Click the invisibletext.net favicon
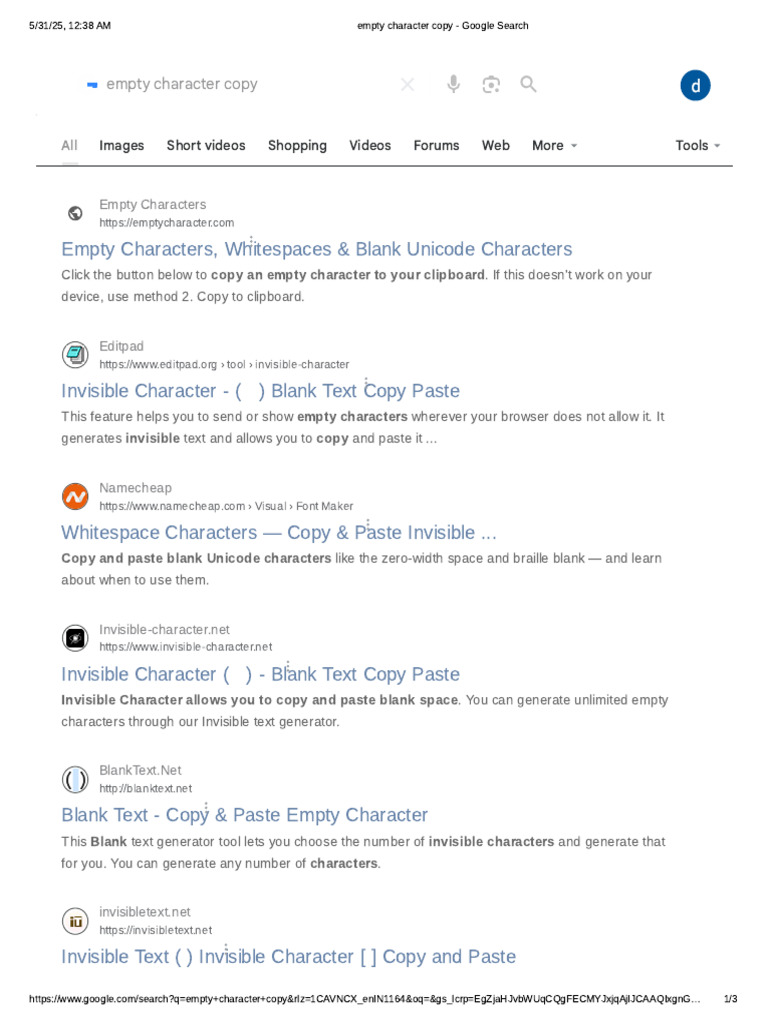Screen dimensions: 768x1024 click(75, 920)
